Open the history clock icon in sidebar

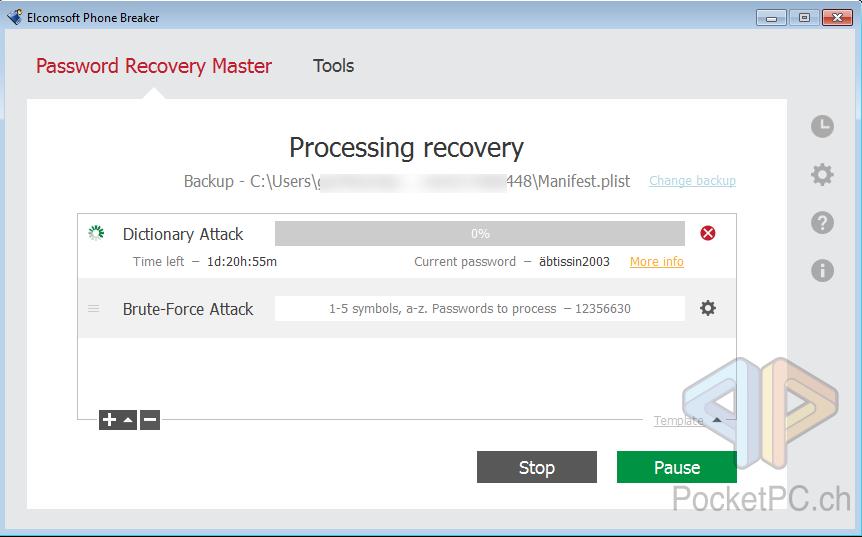click(x=822, y=126)
